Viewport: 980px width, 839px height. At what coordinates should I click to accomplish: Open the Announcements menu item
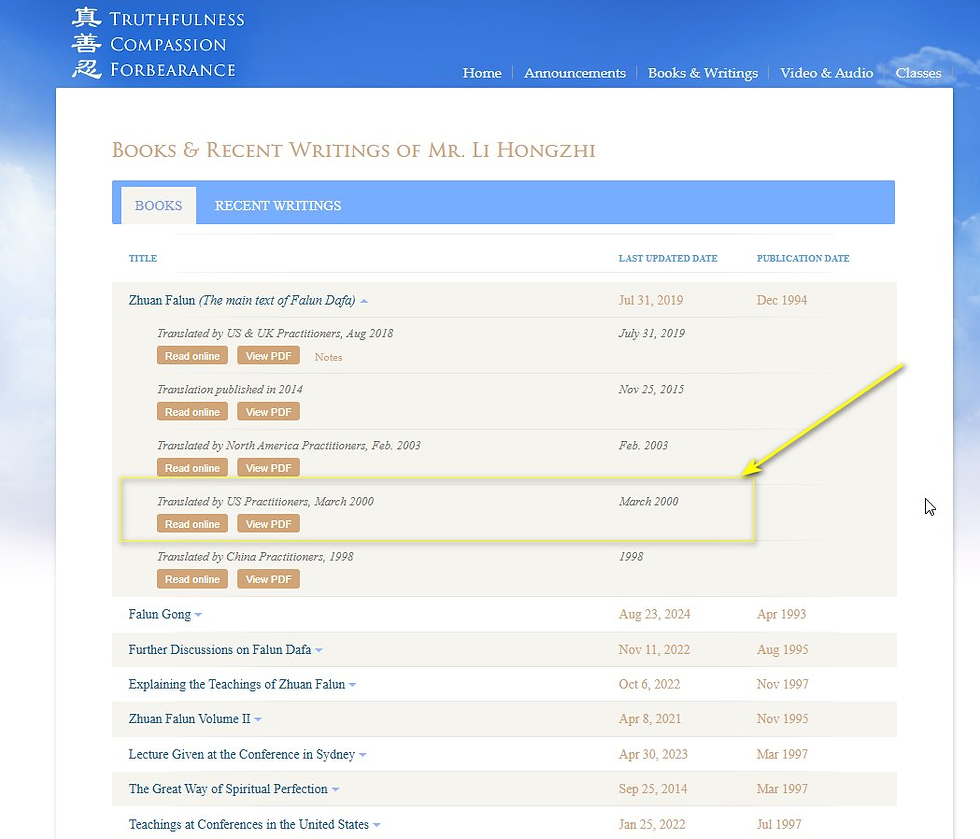tap(574, 73)
